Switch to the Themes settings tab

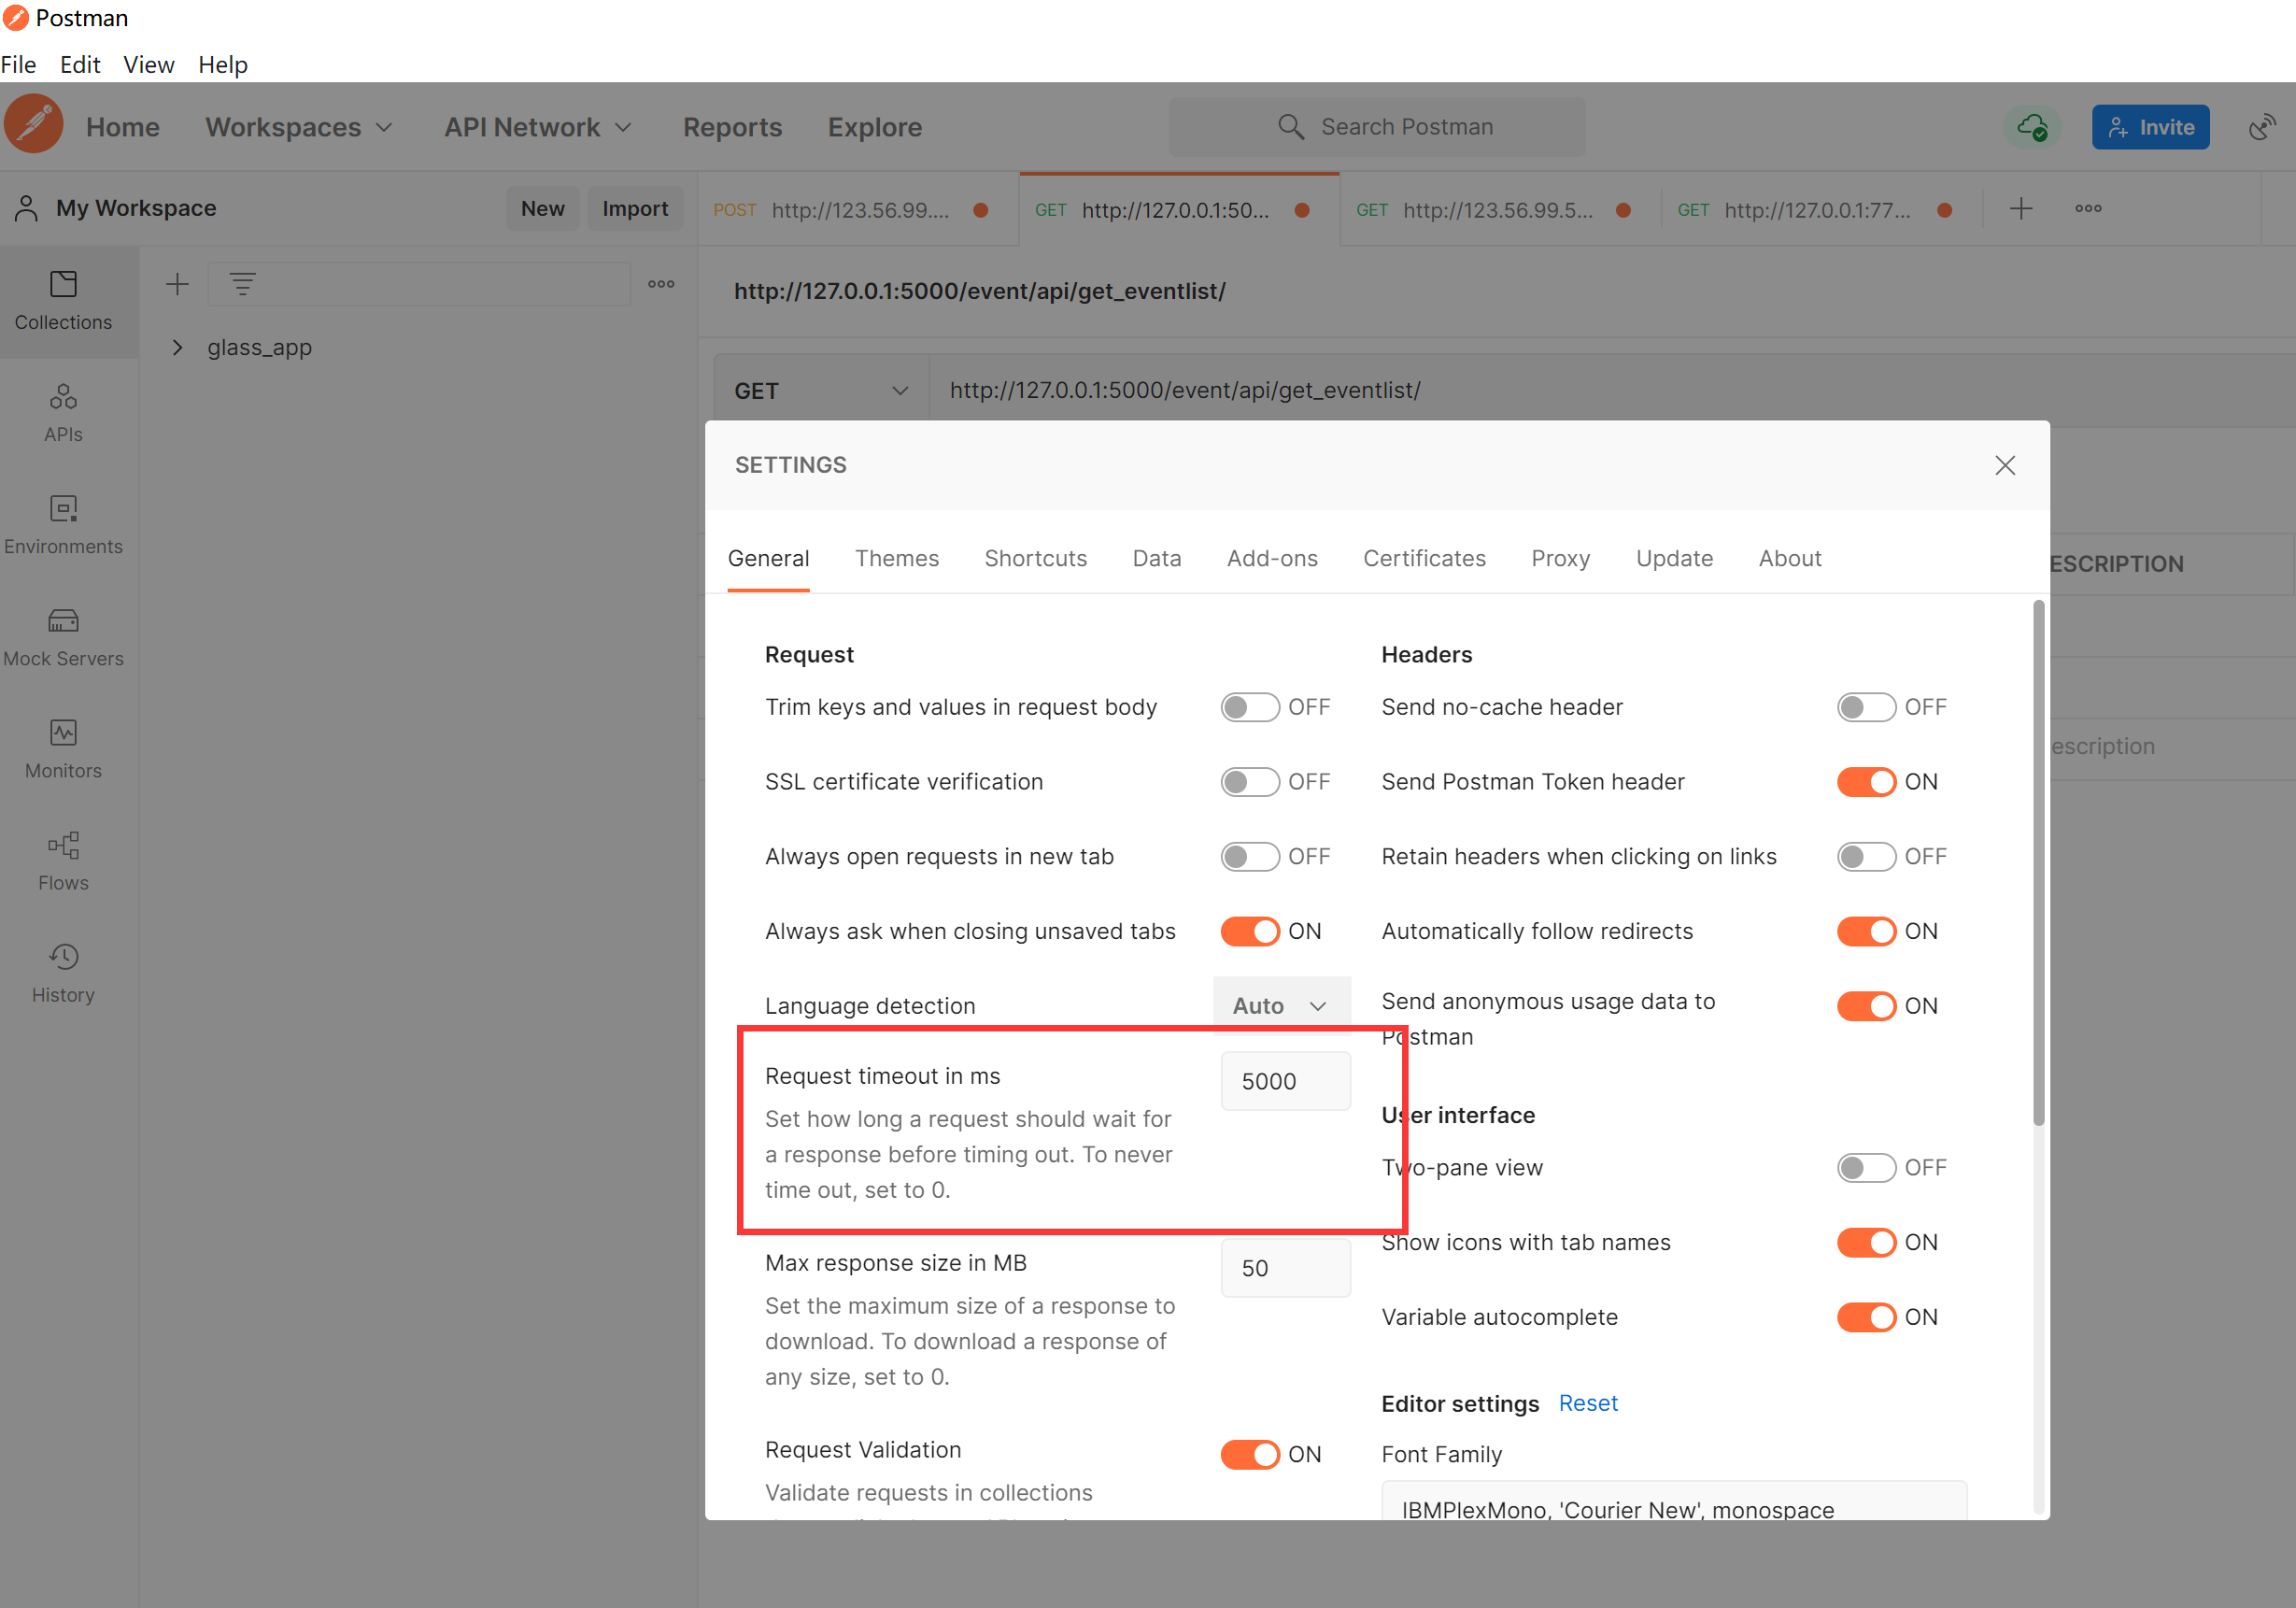[896, 558]
